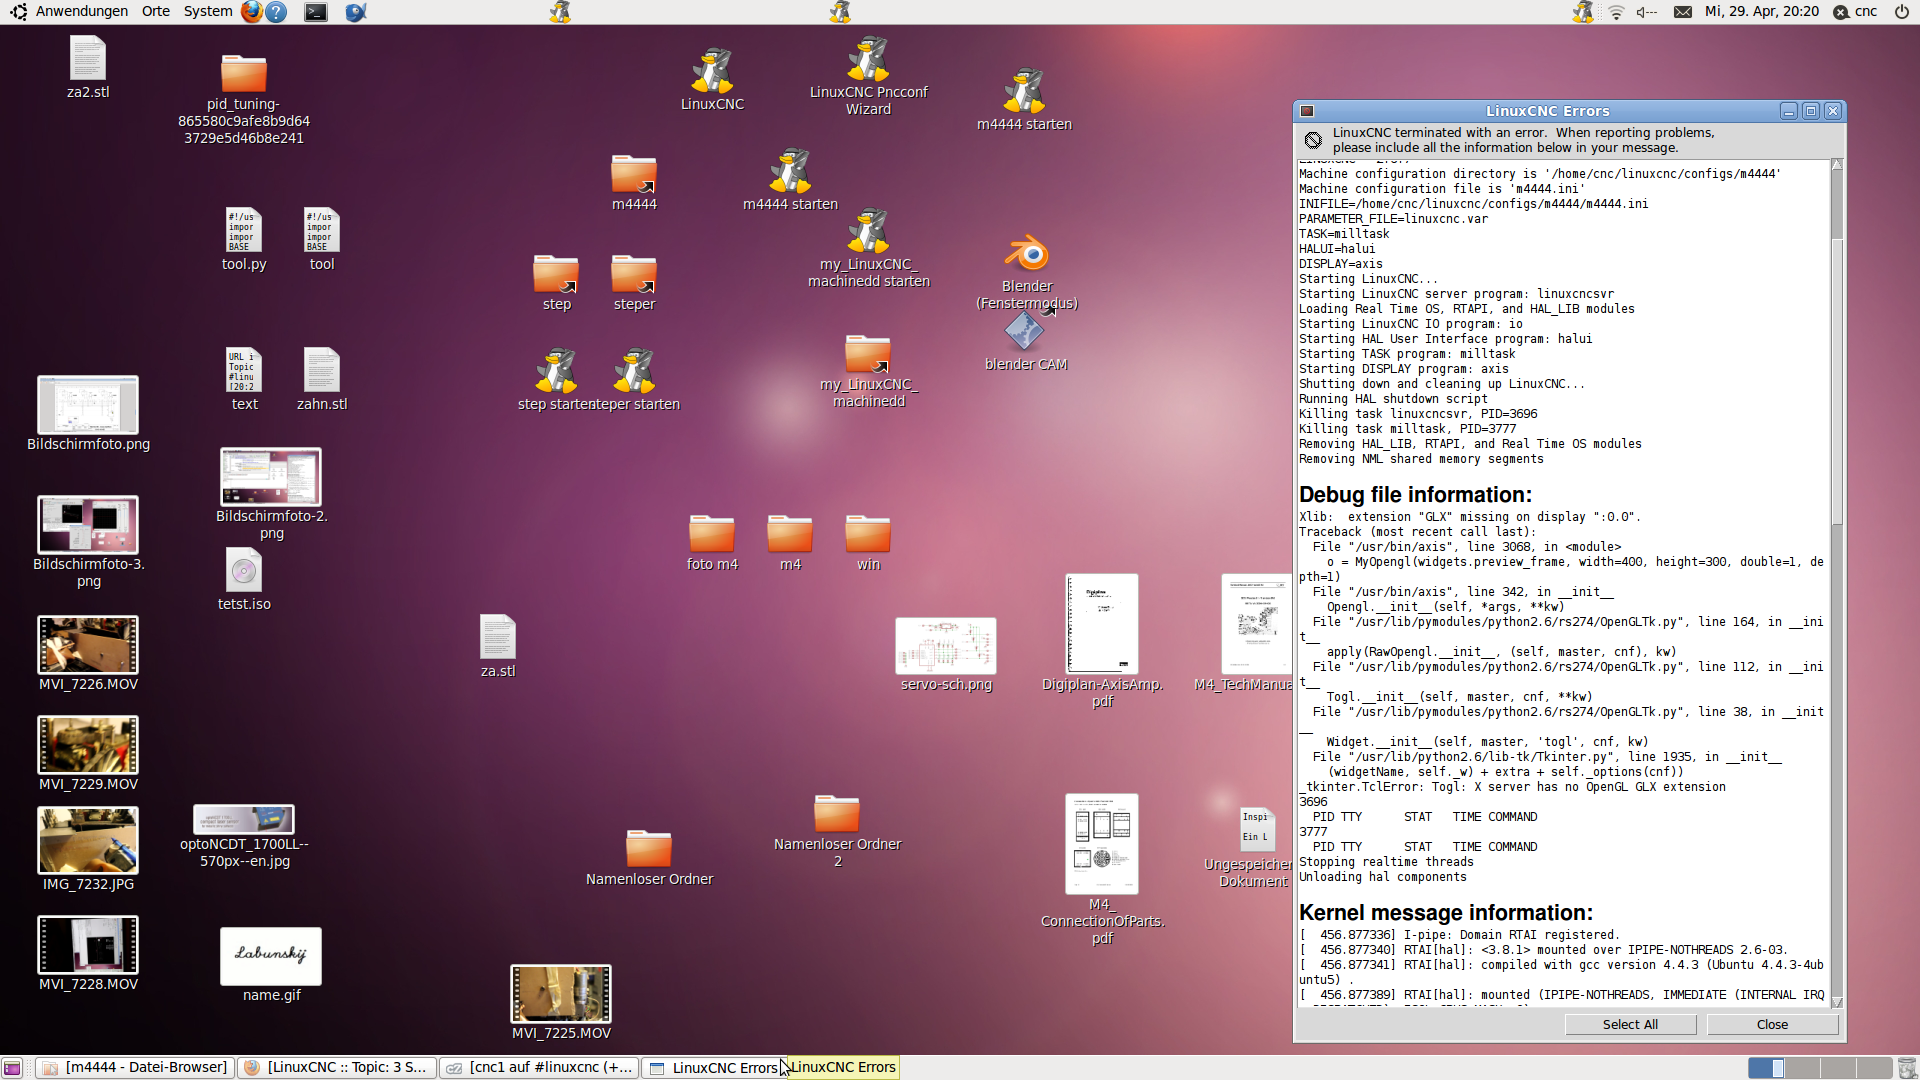Select servo-sch.png thumbnail
Viewport: 1920px width, 1080px height.
pyautogui.click(x=946, y=646)
